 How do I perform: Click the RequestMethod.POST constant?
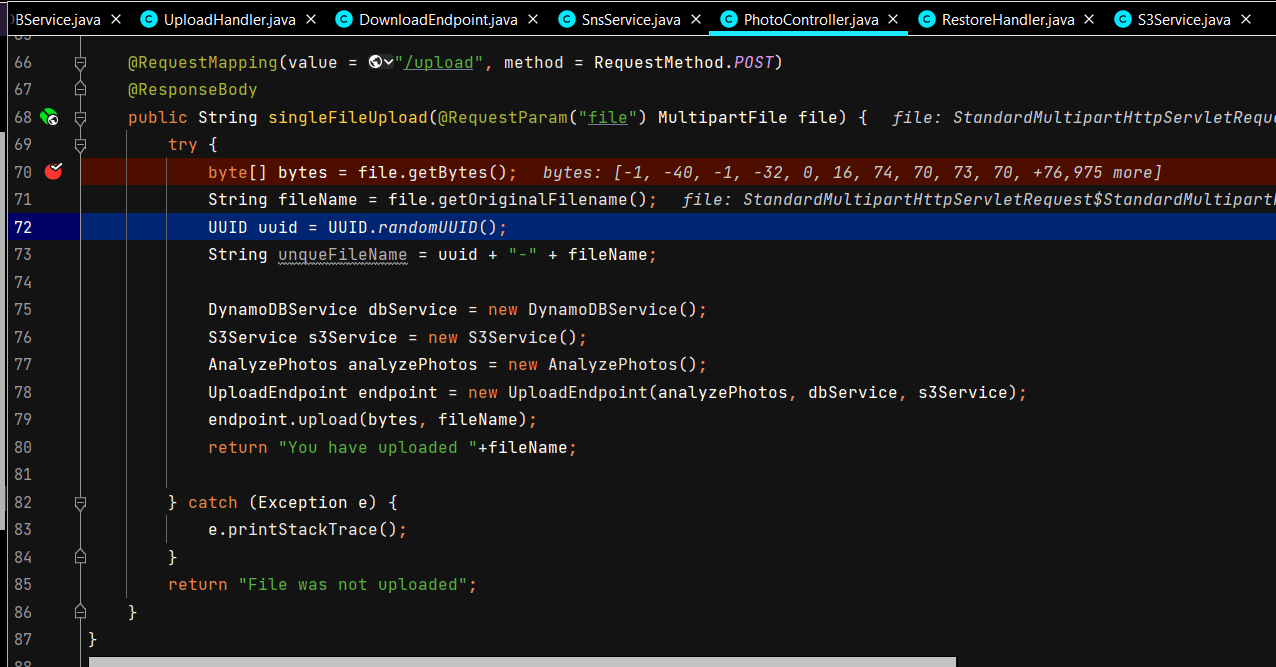coord(683,62)
